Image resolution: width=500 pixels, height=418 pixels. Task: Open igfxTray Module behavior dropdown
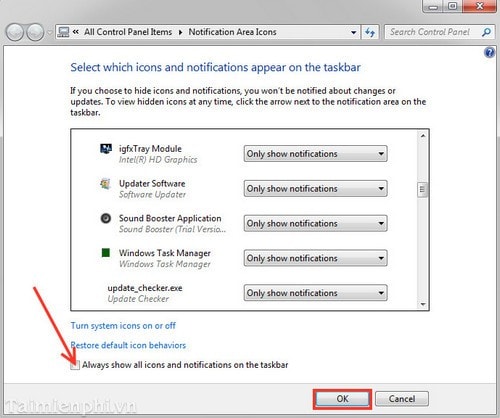click(315, 154)
